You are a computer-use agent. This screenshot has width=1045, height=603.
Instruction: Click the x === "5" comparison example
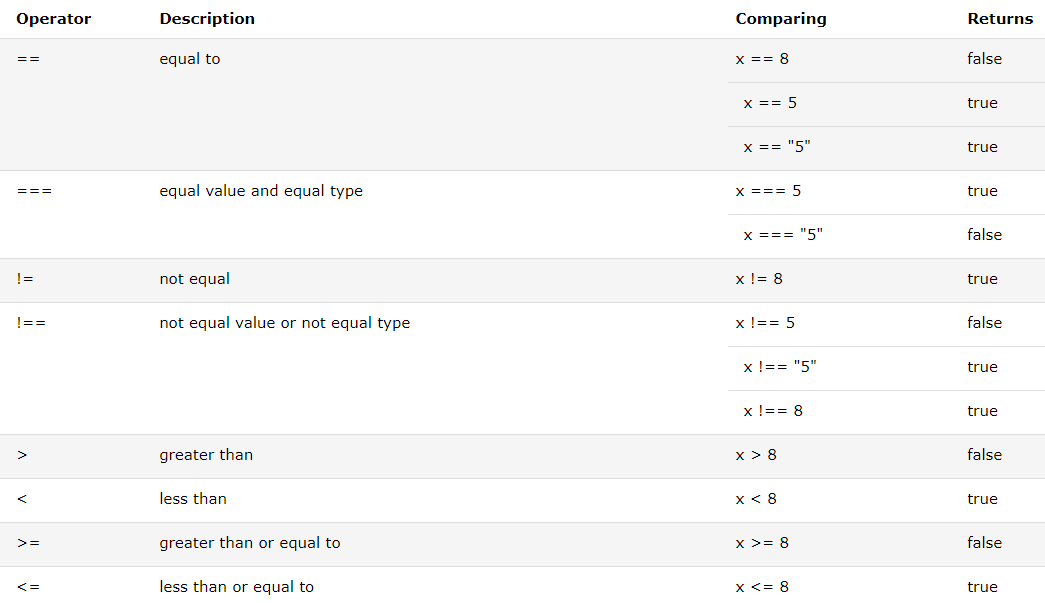coord(783,235)
